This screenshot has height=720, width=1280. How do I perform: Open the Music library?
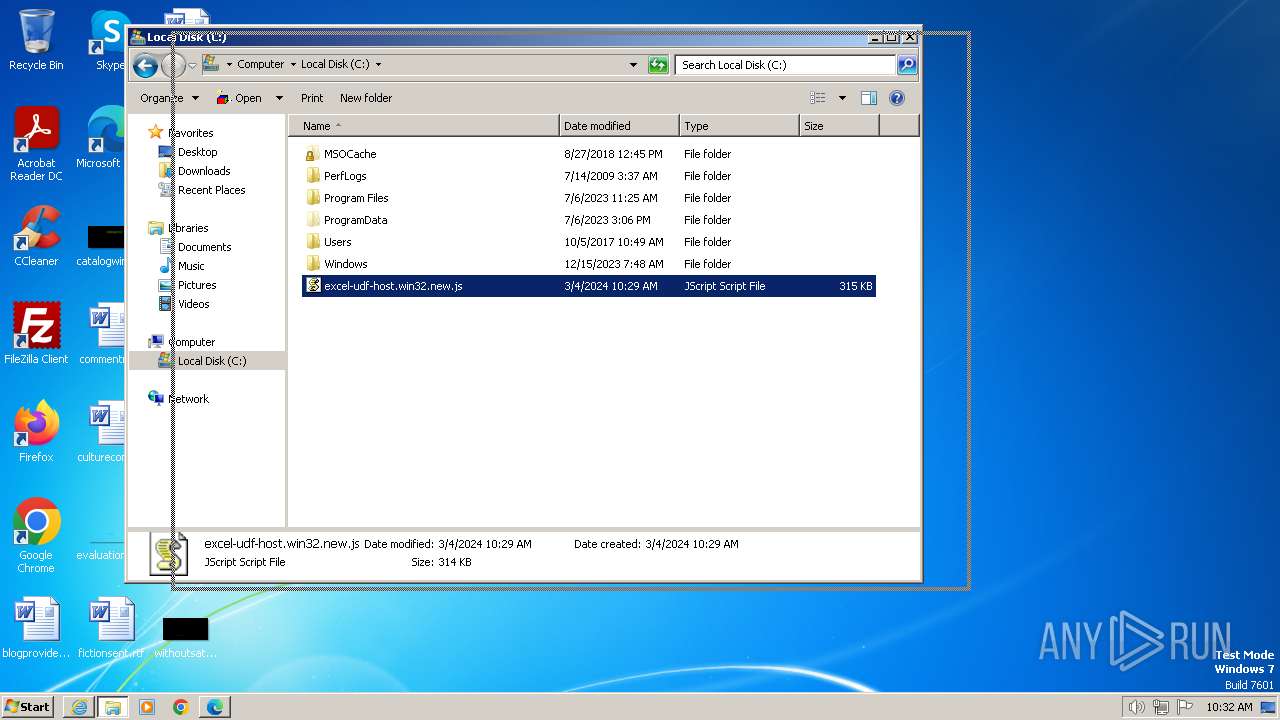191,266
